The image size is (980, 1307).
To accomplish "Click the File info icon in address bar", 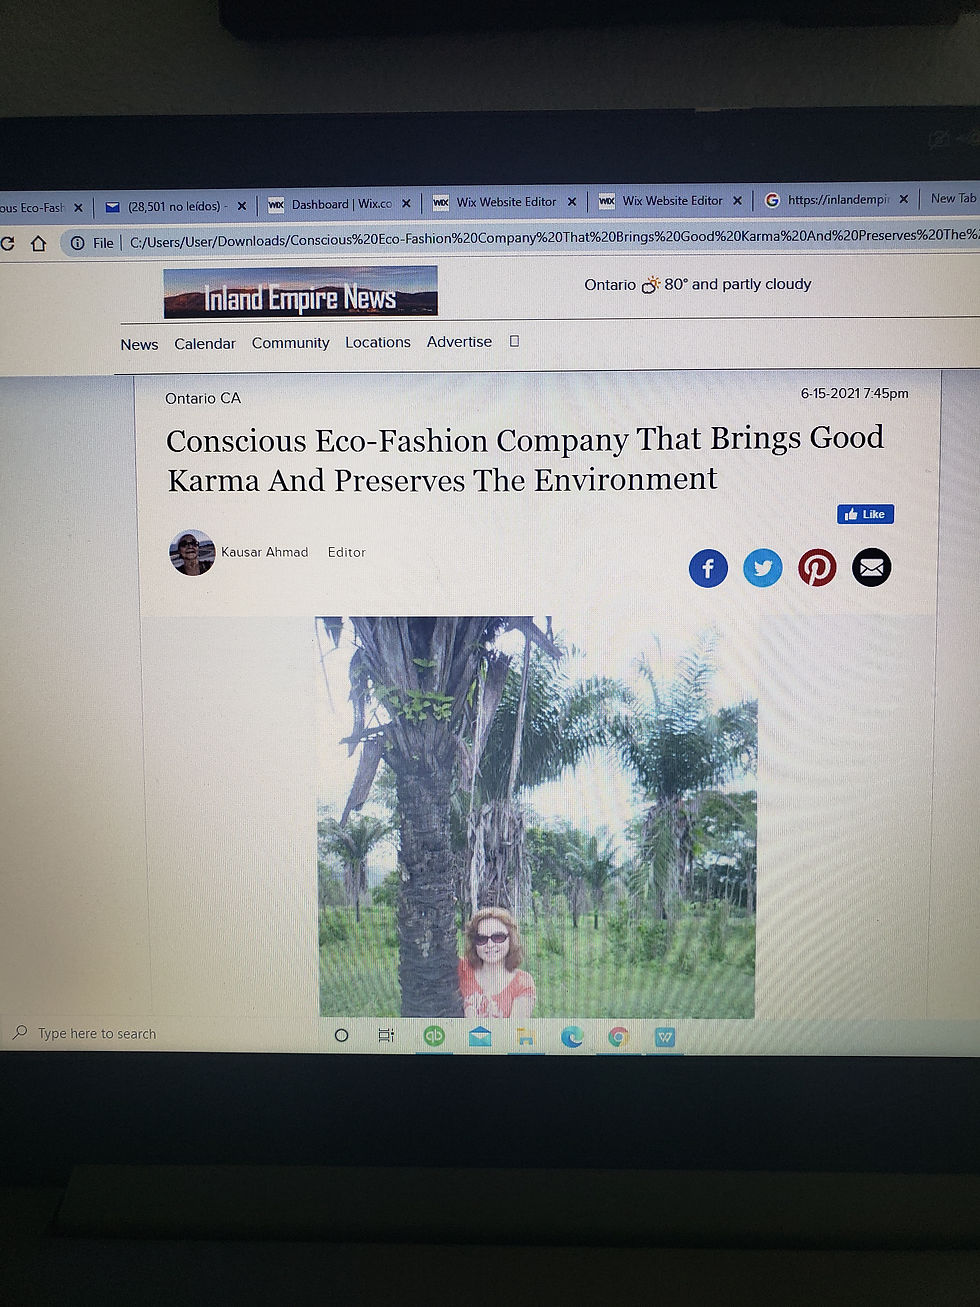I will [x=77, y=243].
